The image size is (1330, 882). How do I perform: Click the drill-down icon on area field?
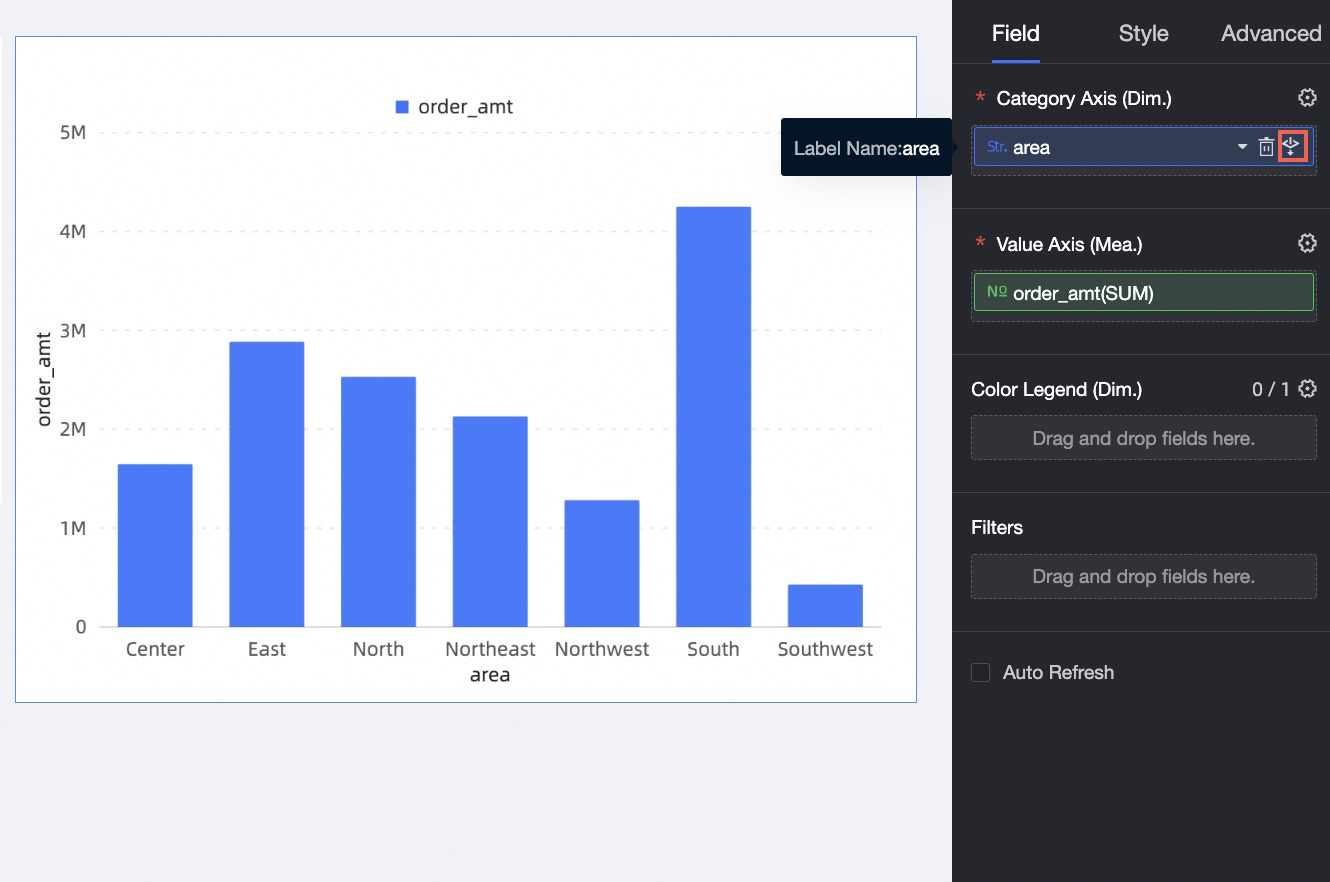1292,147
